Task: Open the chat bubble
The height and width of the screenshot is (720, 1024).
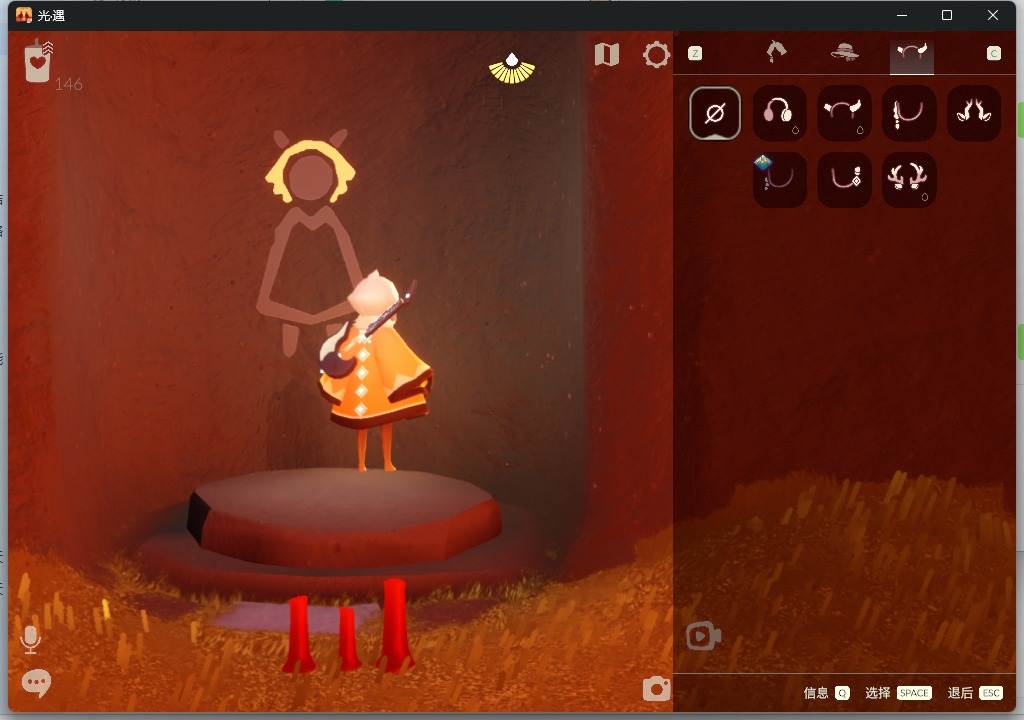Action: (37, 683)
